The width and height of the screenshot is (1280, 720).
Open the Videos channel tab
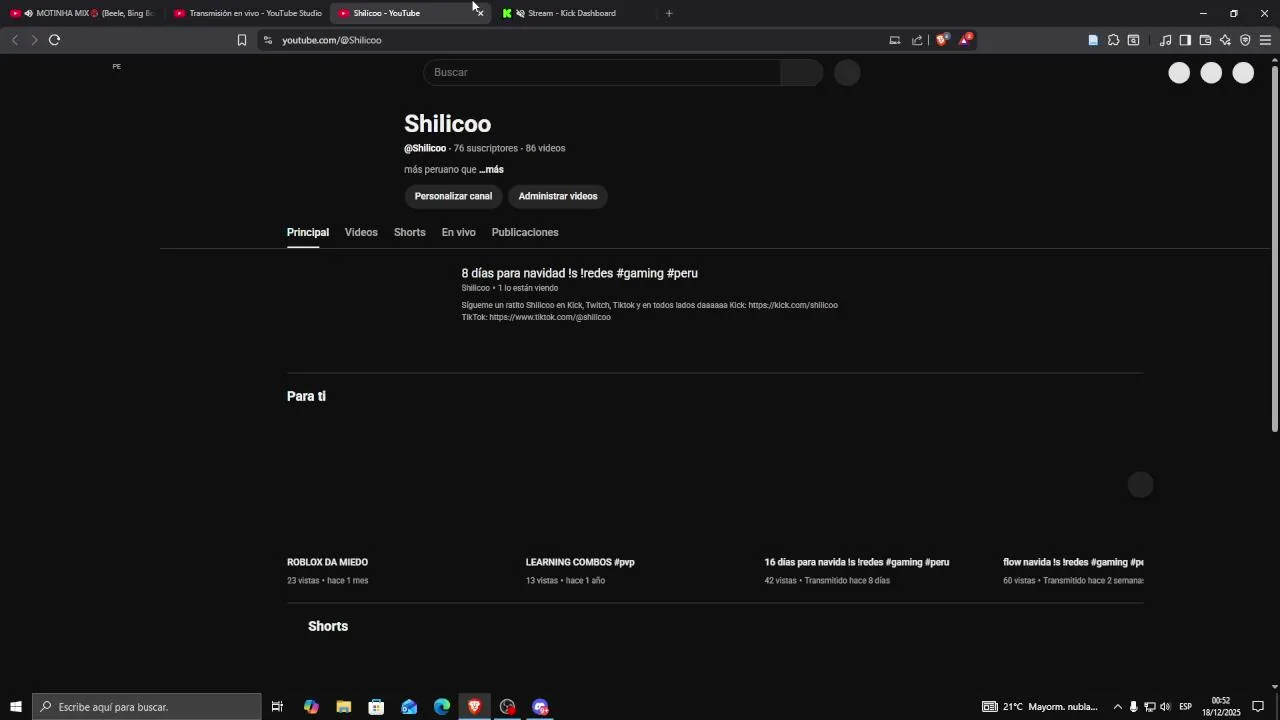(361, 232)
